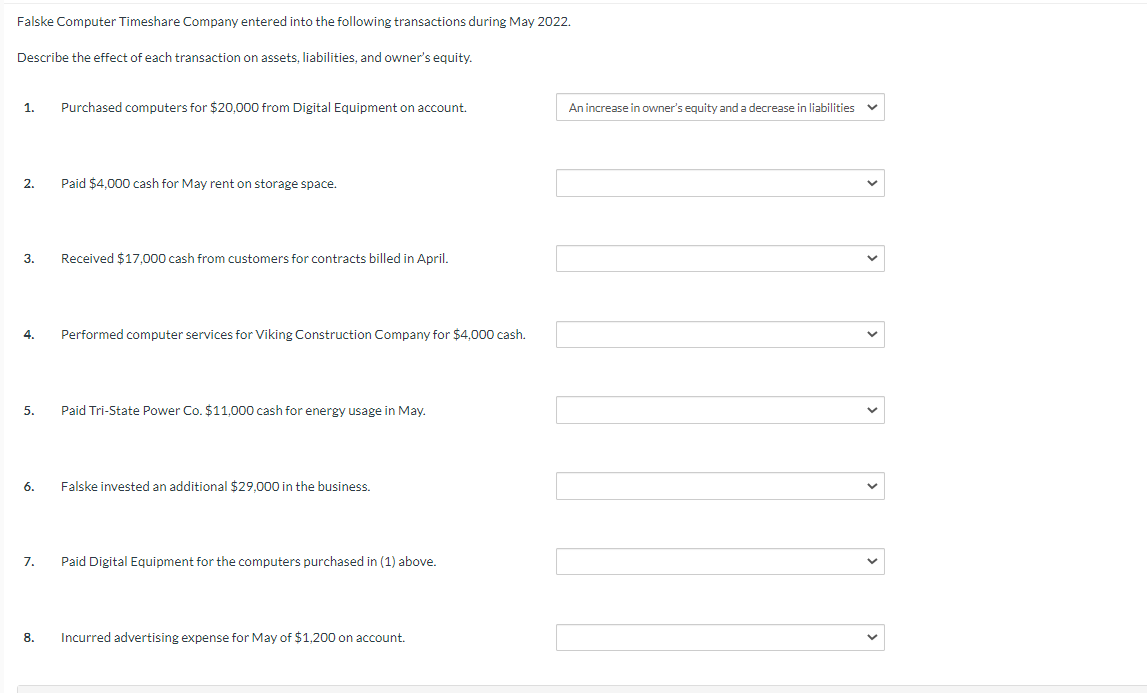Open the dropdown next to the Viking Construction transaction

(x=719, y=334)
